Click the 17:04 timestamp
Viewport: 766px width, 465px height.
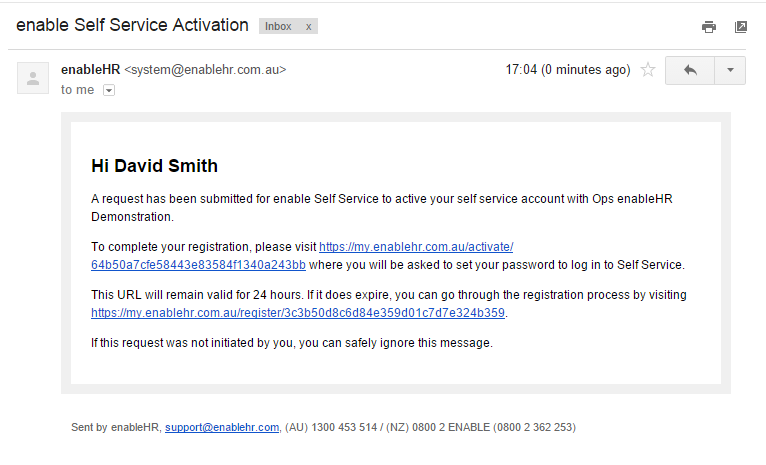pyautogui.click(x=568, y=70)
